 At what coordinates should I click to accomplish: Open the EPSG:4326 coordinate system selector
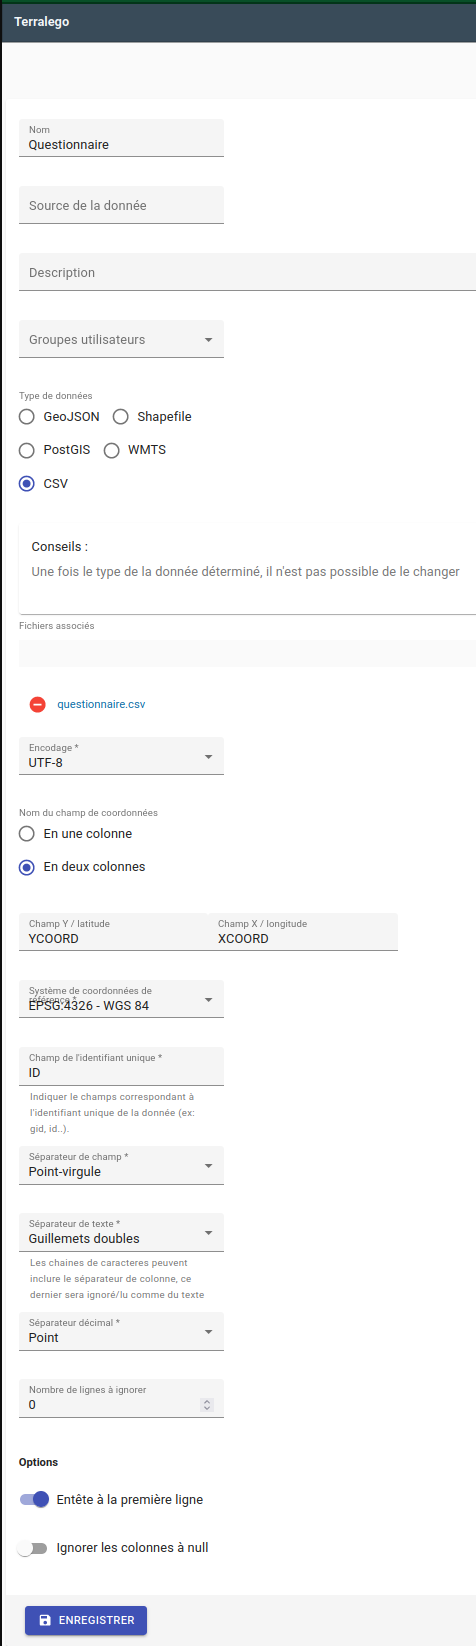[121, 999]
